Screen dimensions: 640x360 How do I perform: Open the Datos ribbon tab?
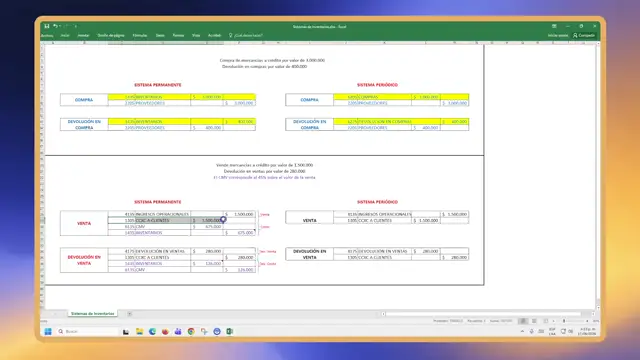click(x=160, y=36)
